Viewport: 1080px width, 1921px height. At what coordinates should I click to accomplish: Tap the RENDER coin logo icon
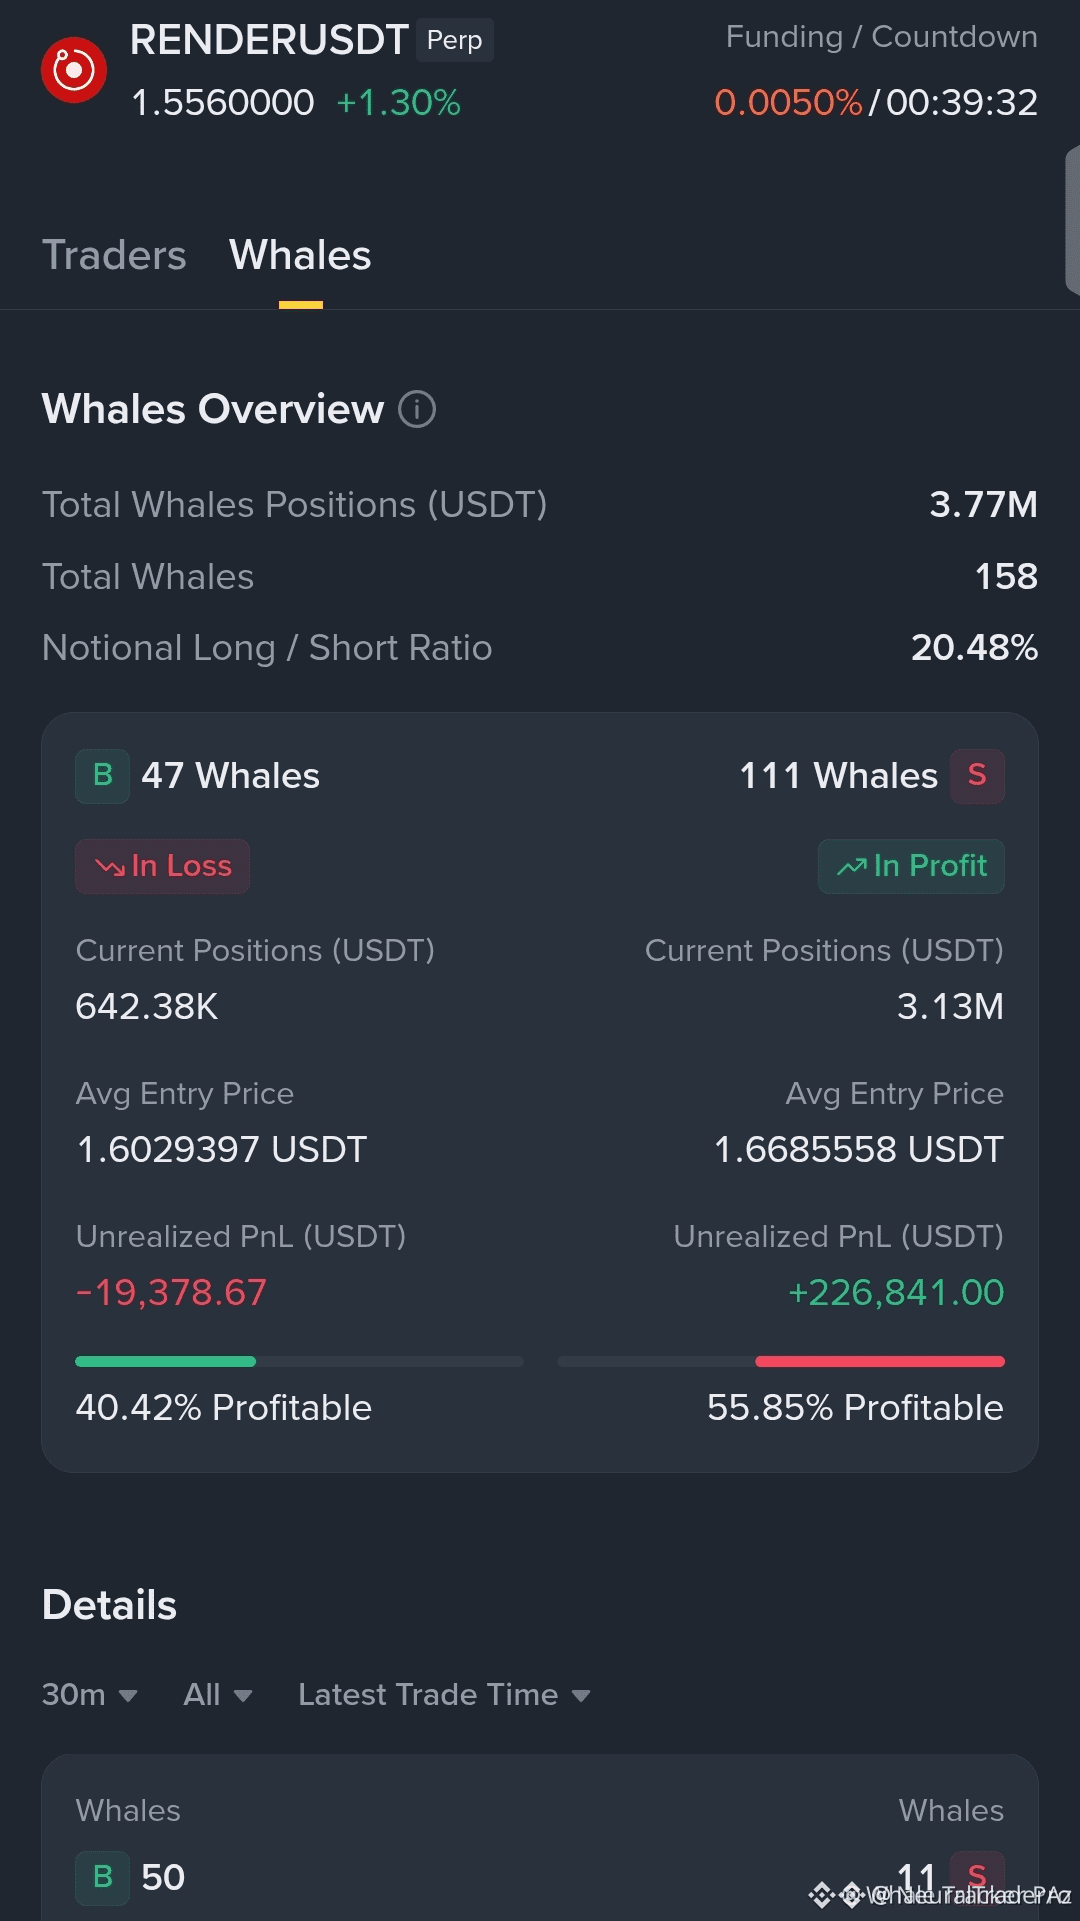(x=73, y=70)
